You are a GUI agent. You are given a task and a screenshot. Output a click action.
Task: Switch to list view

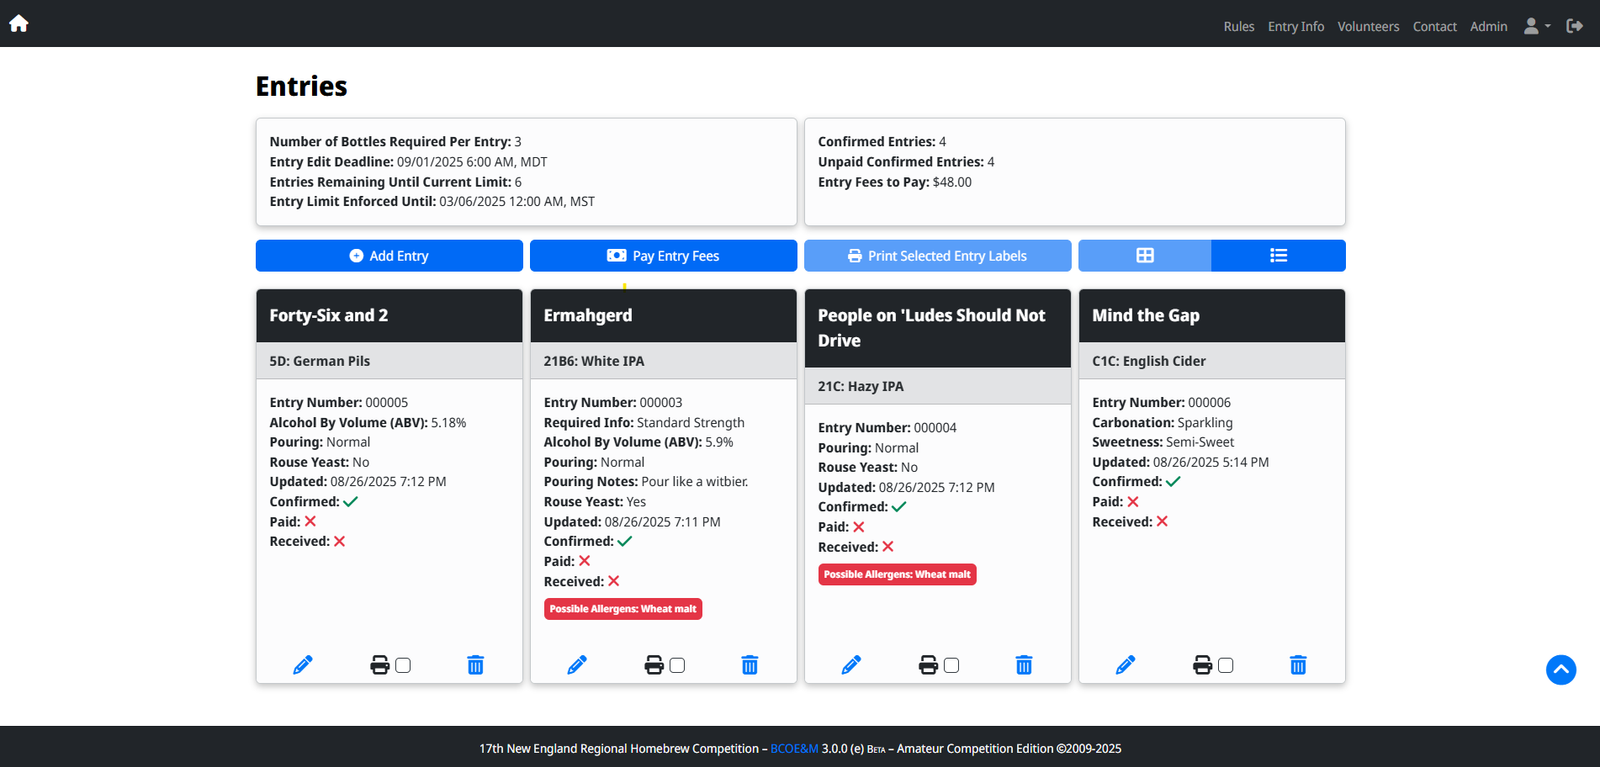tap(1278, 256)
